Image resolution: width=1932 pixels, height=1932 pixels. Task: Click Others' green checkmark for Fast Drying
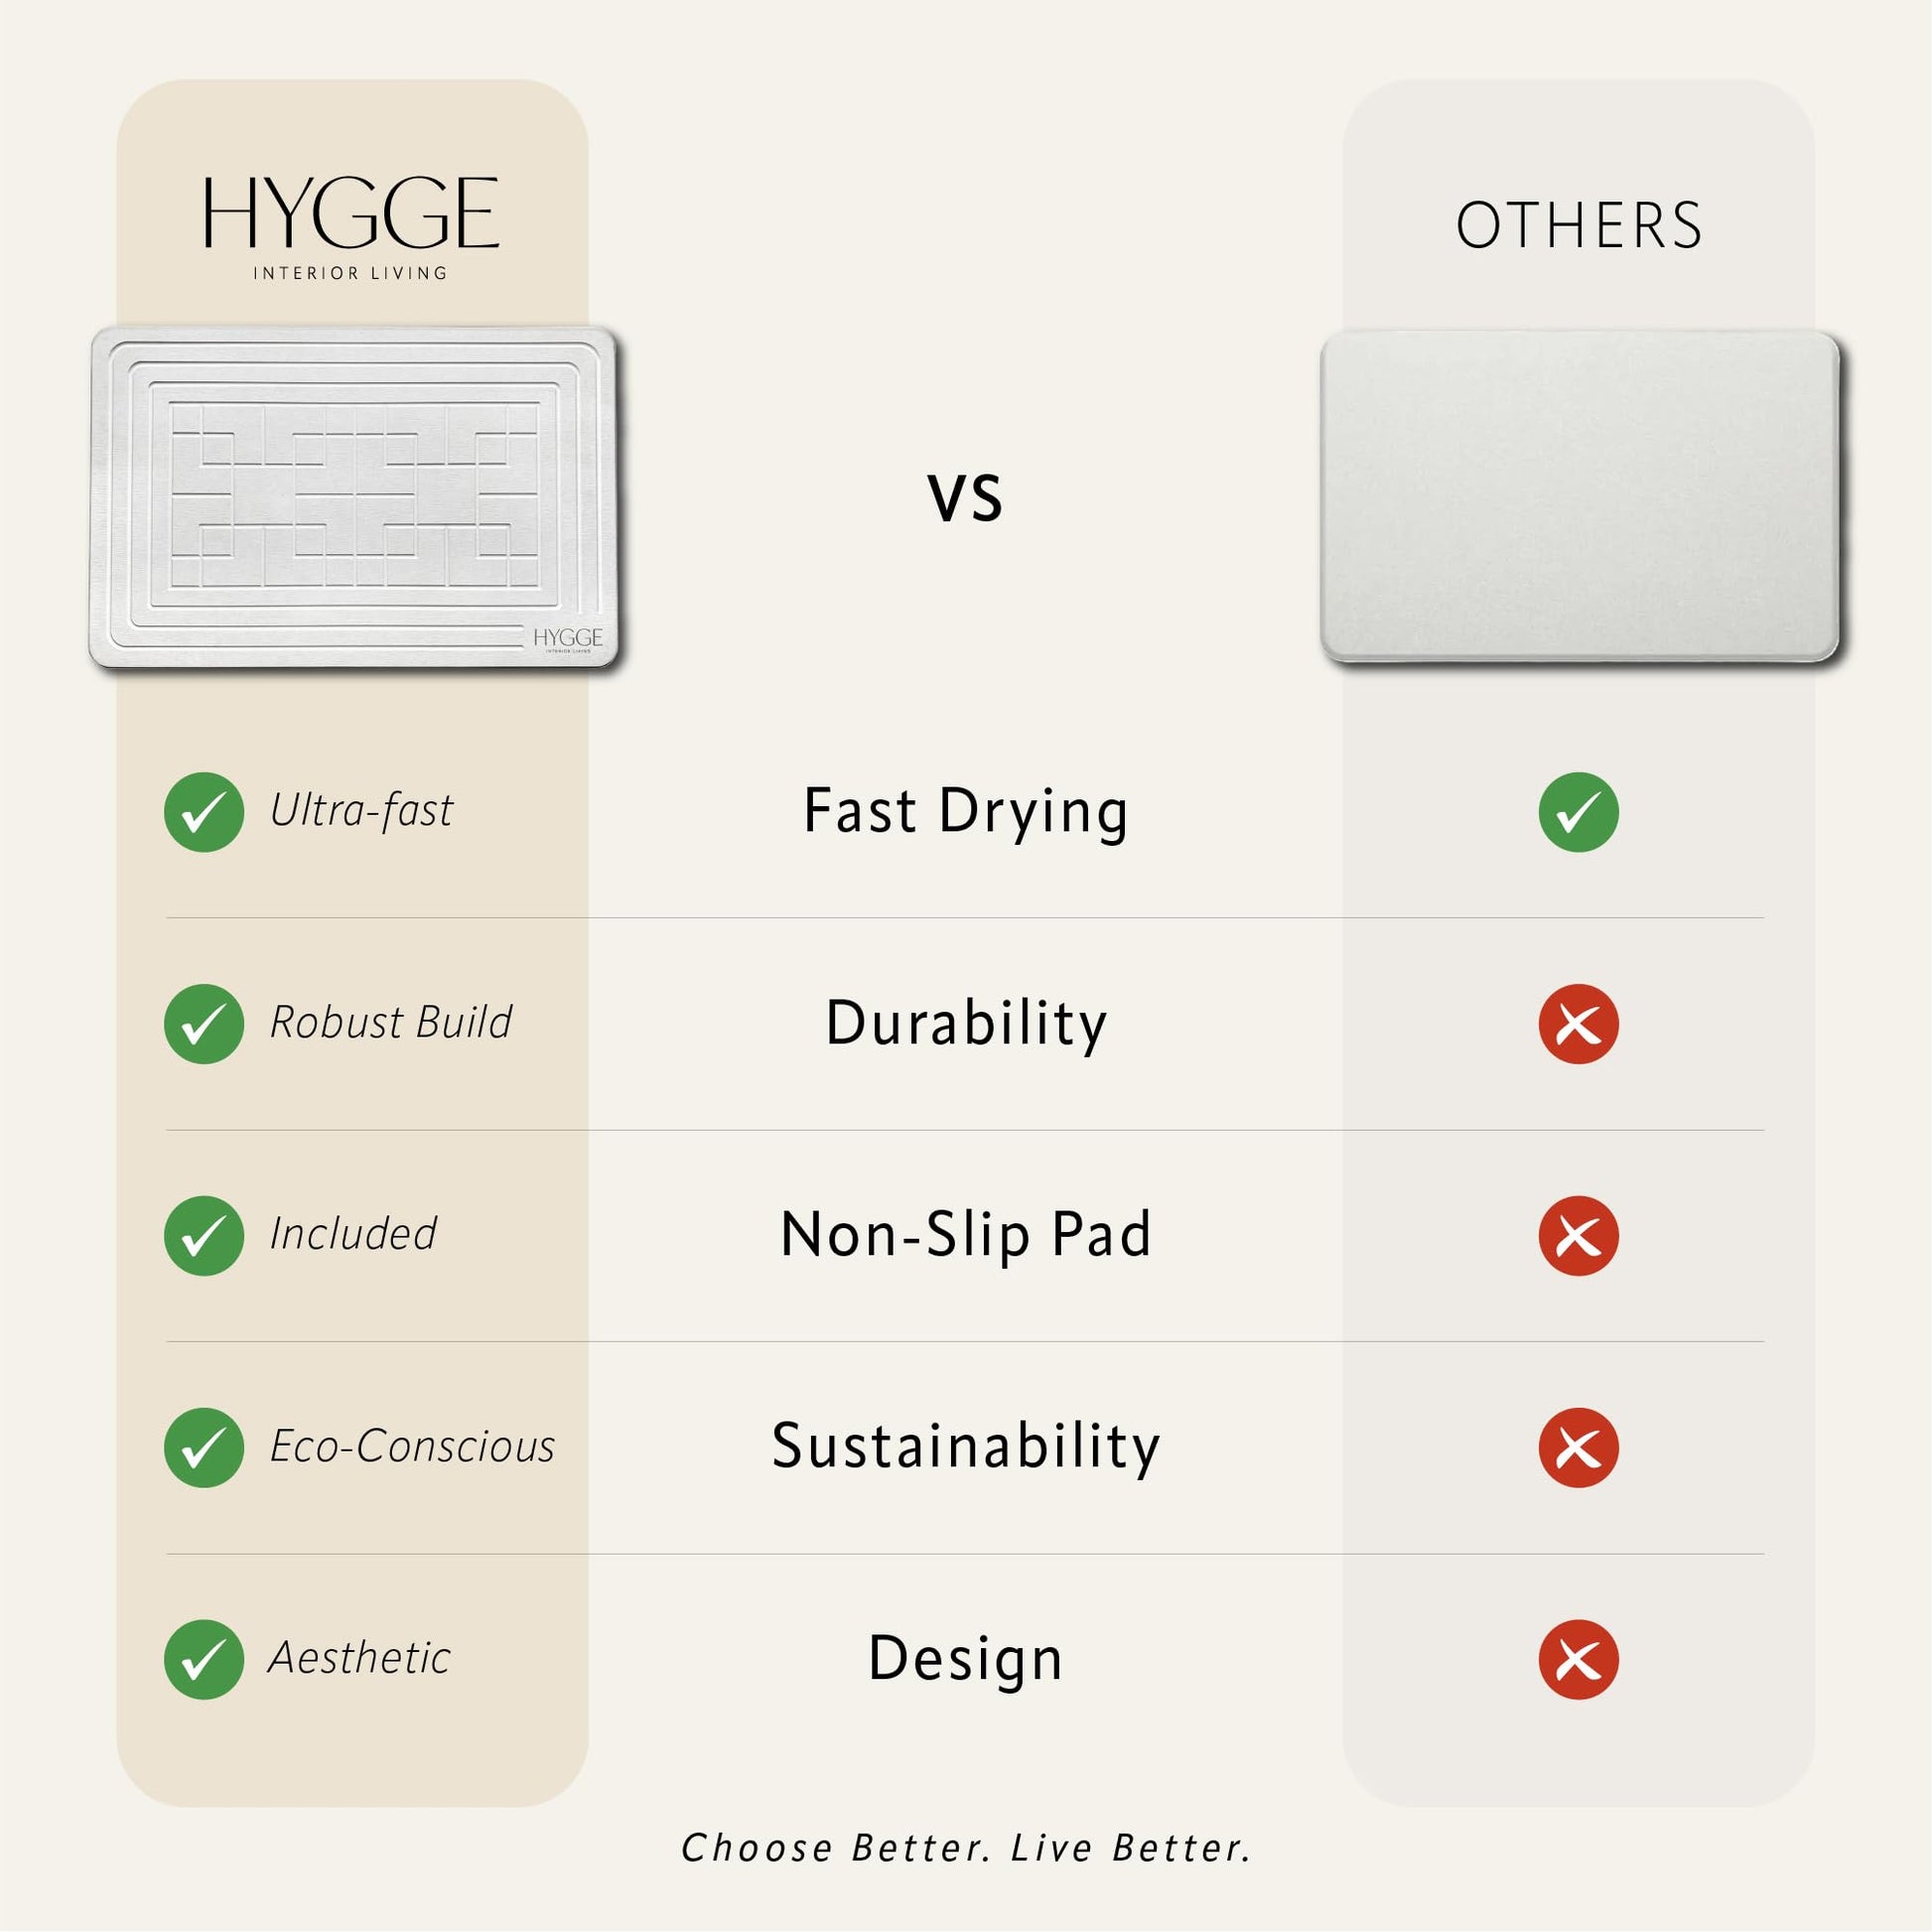(x=1579, y=812)
